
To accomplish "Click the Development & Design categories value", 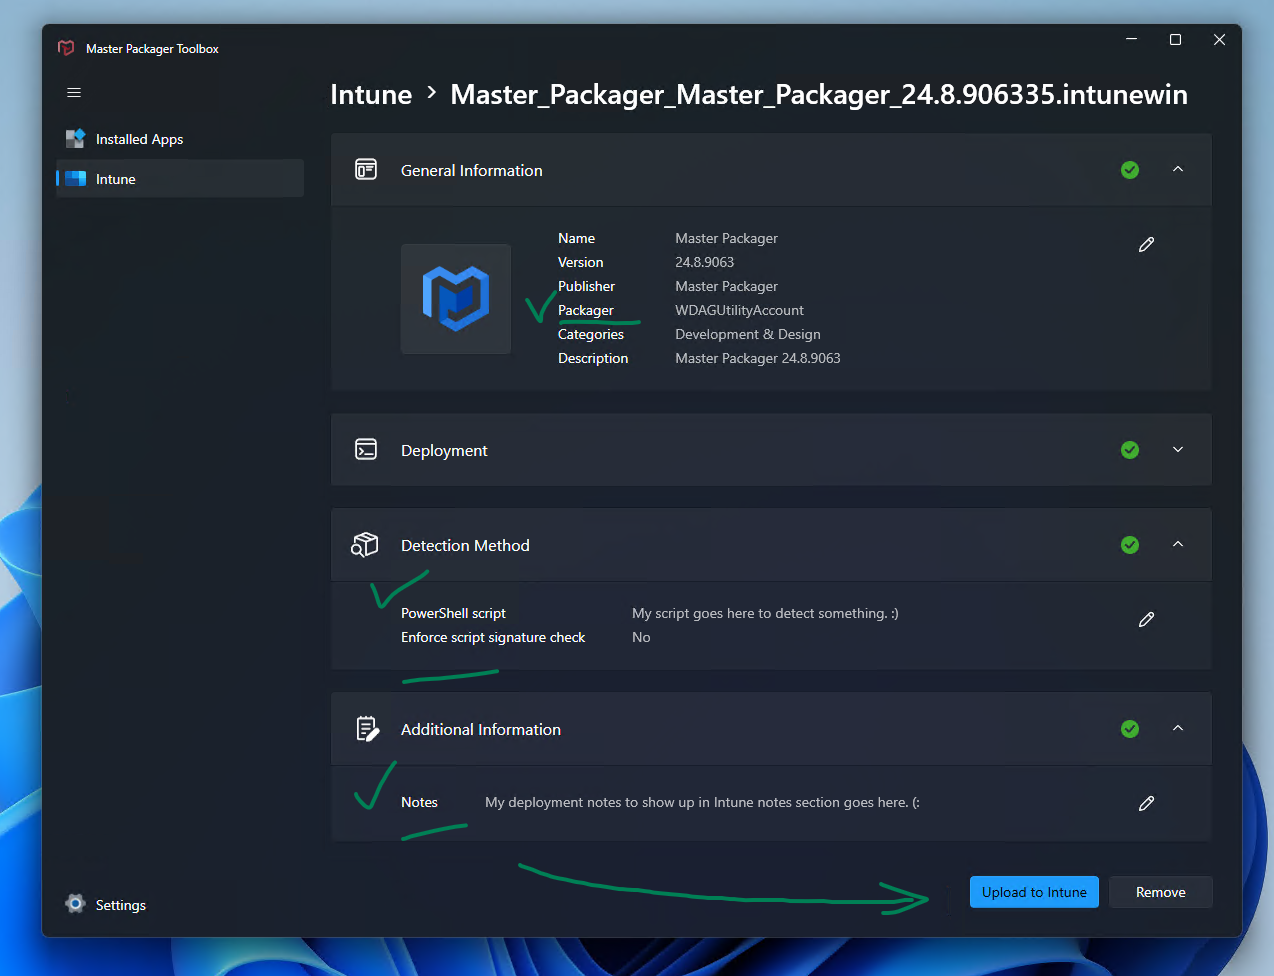I will tap(748, 334).
